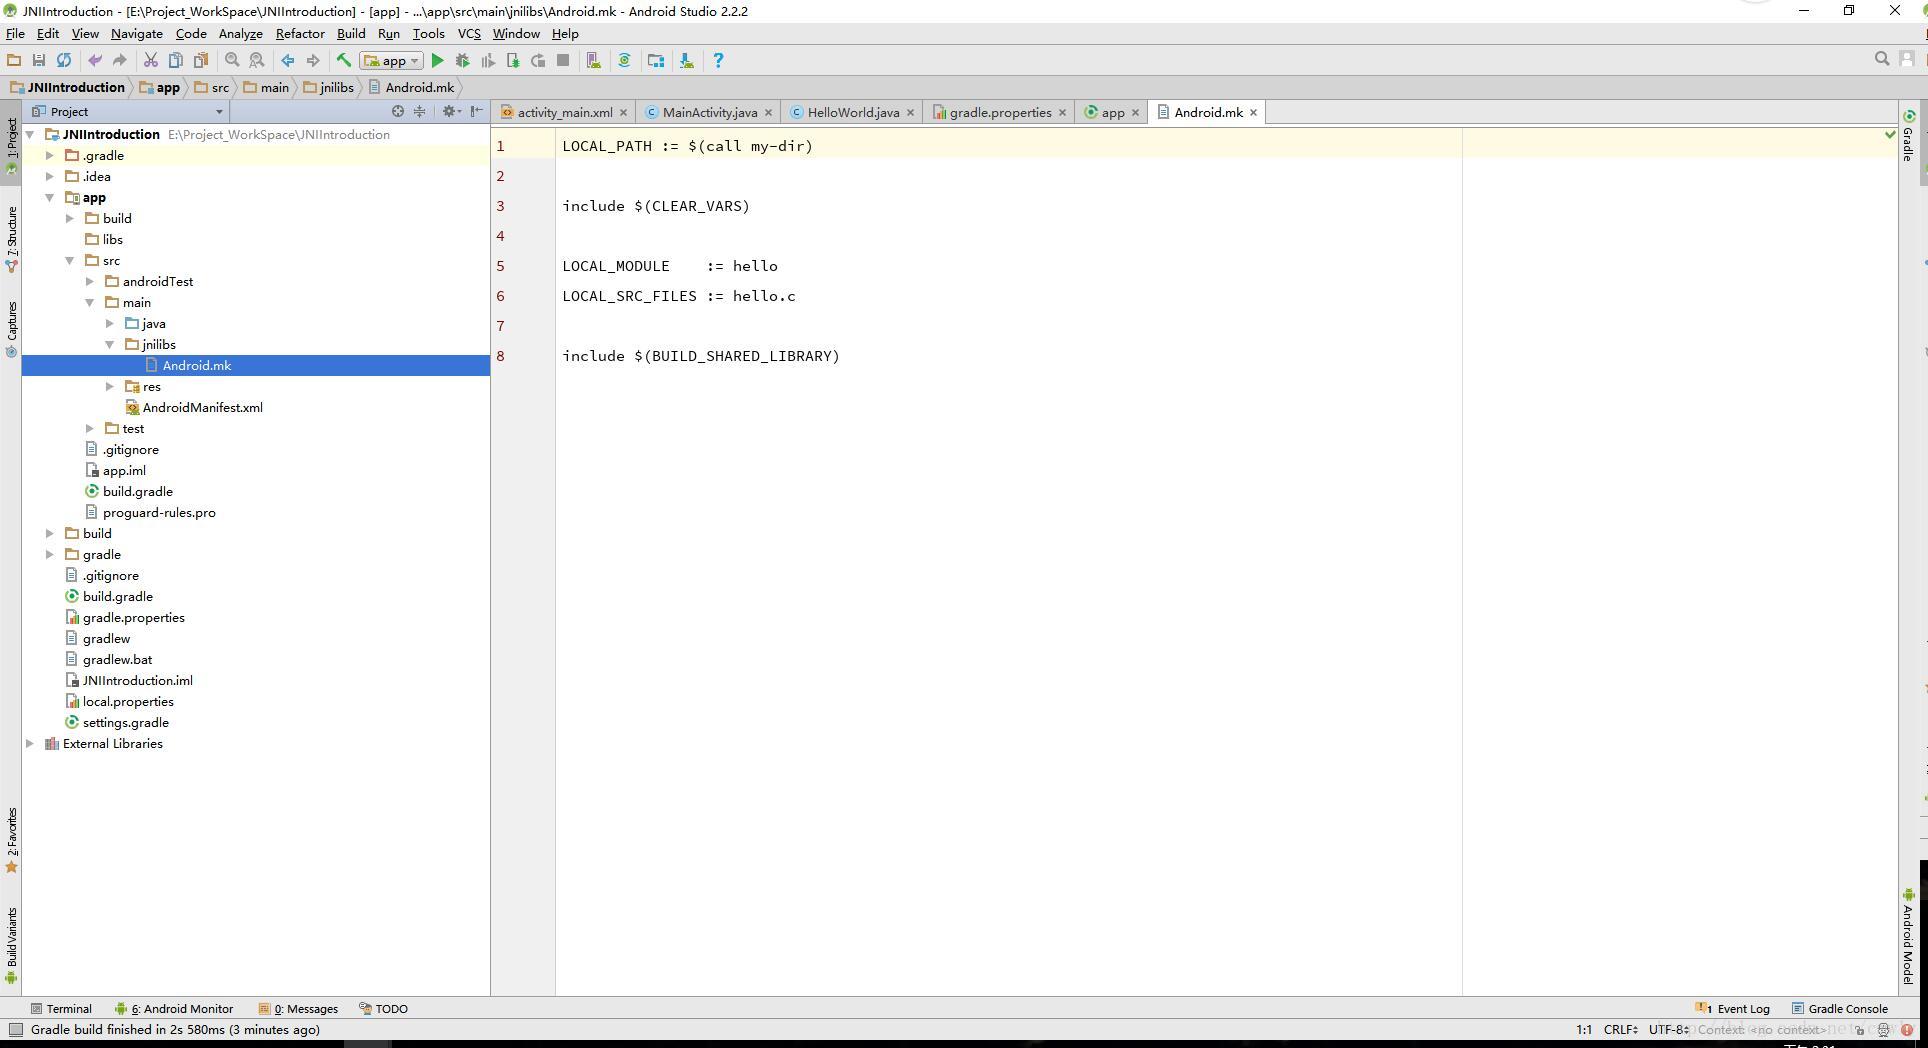The height and width of the screenshot is (1048, 1928).
Task: Open Project panel gear settings
Action: [451, 111]
